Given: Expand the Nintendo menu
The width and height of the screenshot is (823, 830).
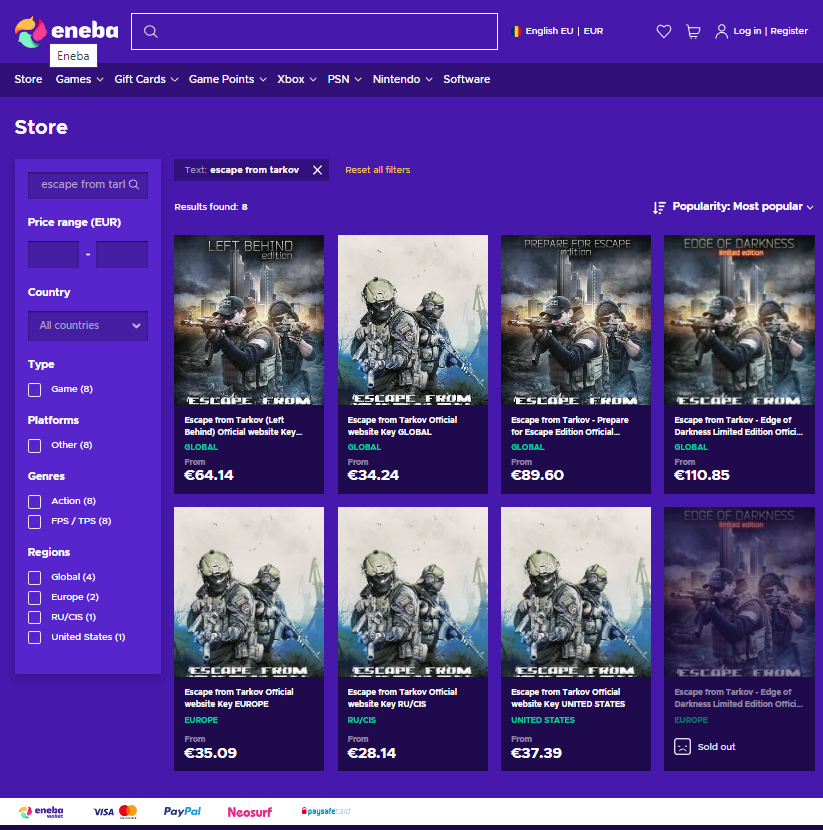Looking at the screenshot, I should (403, 79).
